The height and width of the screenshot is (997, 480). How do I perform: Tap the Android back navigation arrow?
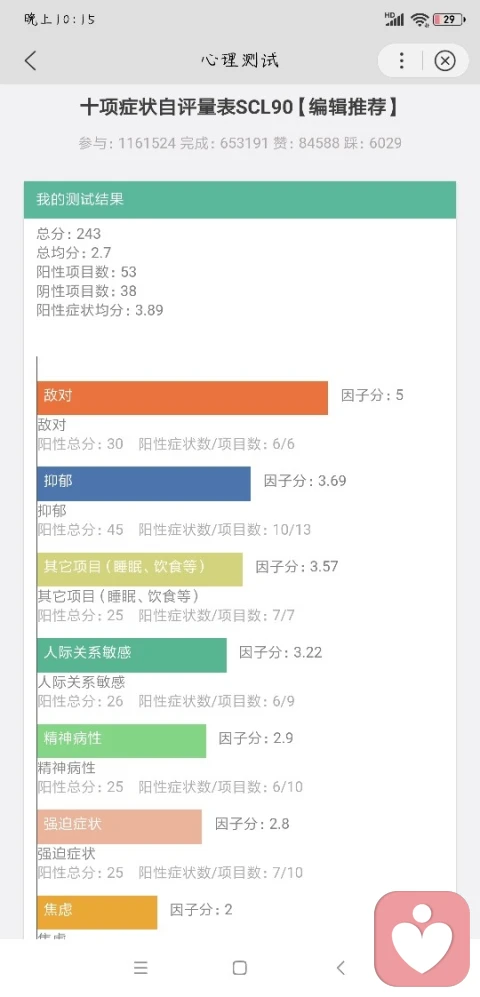(341, 968)
